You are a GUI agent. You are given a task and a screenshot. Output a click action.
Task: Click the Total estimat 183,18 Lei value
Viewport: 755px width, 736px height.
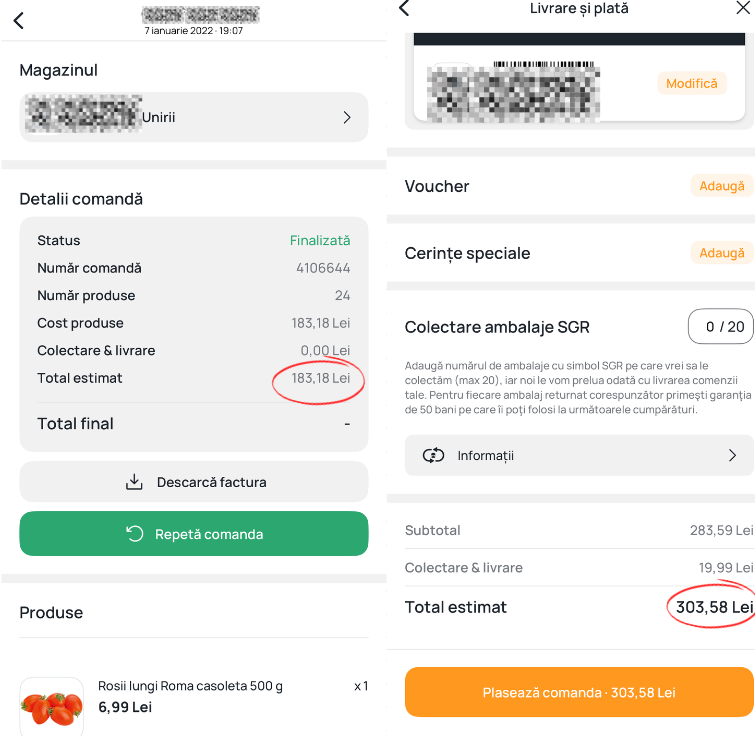click(320, 378)
